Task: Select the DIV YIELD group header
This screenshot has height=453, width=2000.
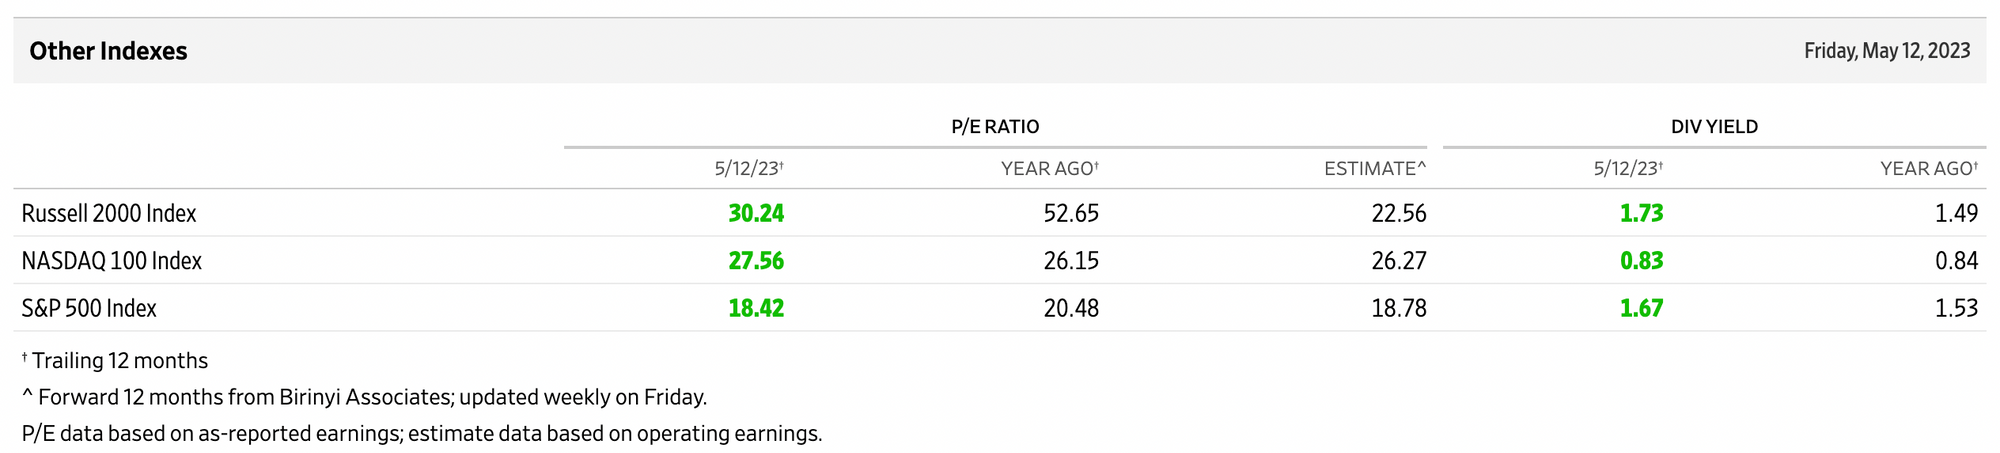Action: 1714,127
